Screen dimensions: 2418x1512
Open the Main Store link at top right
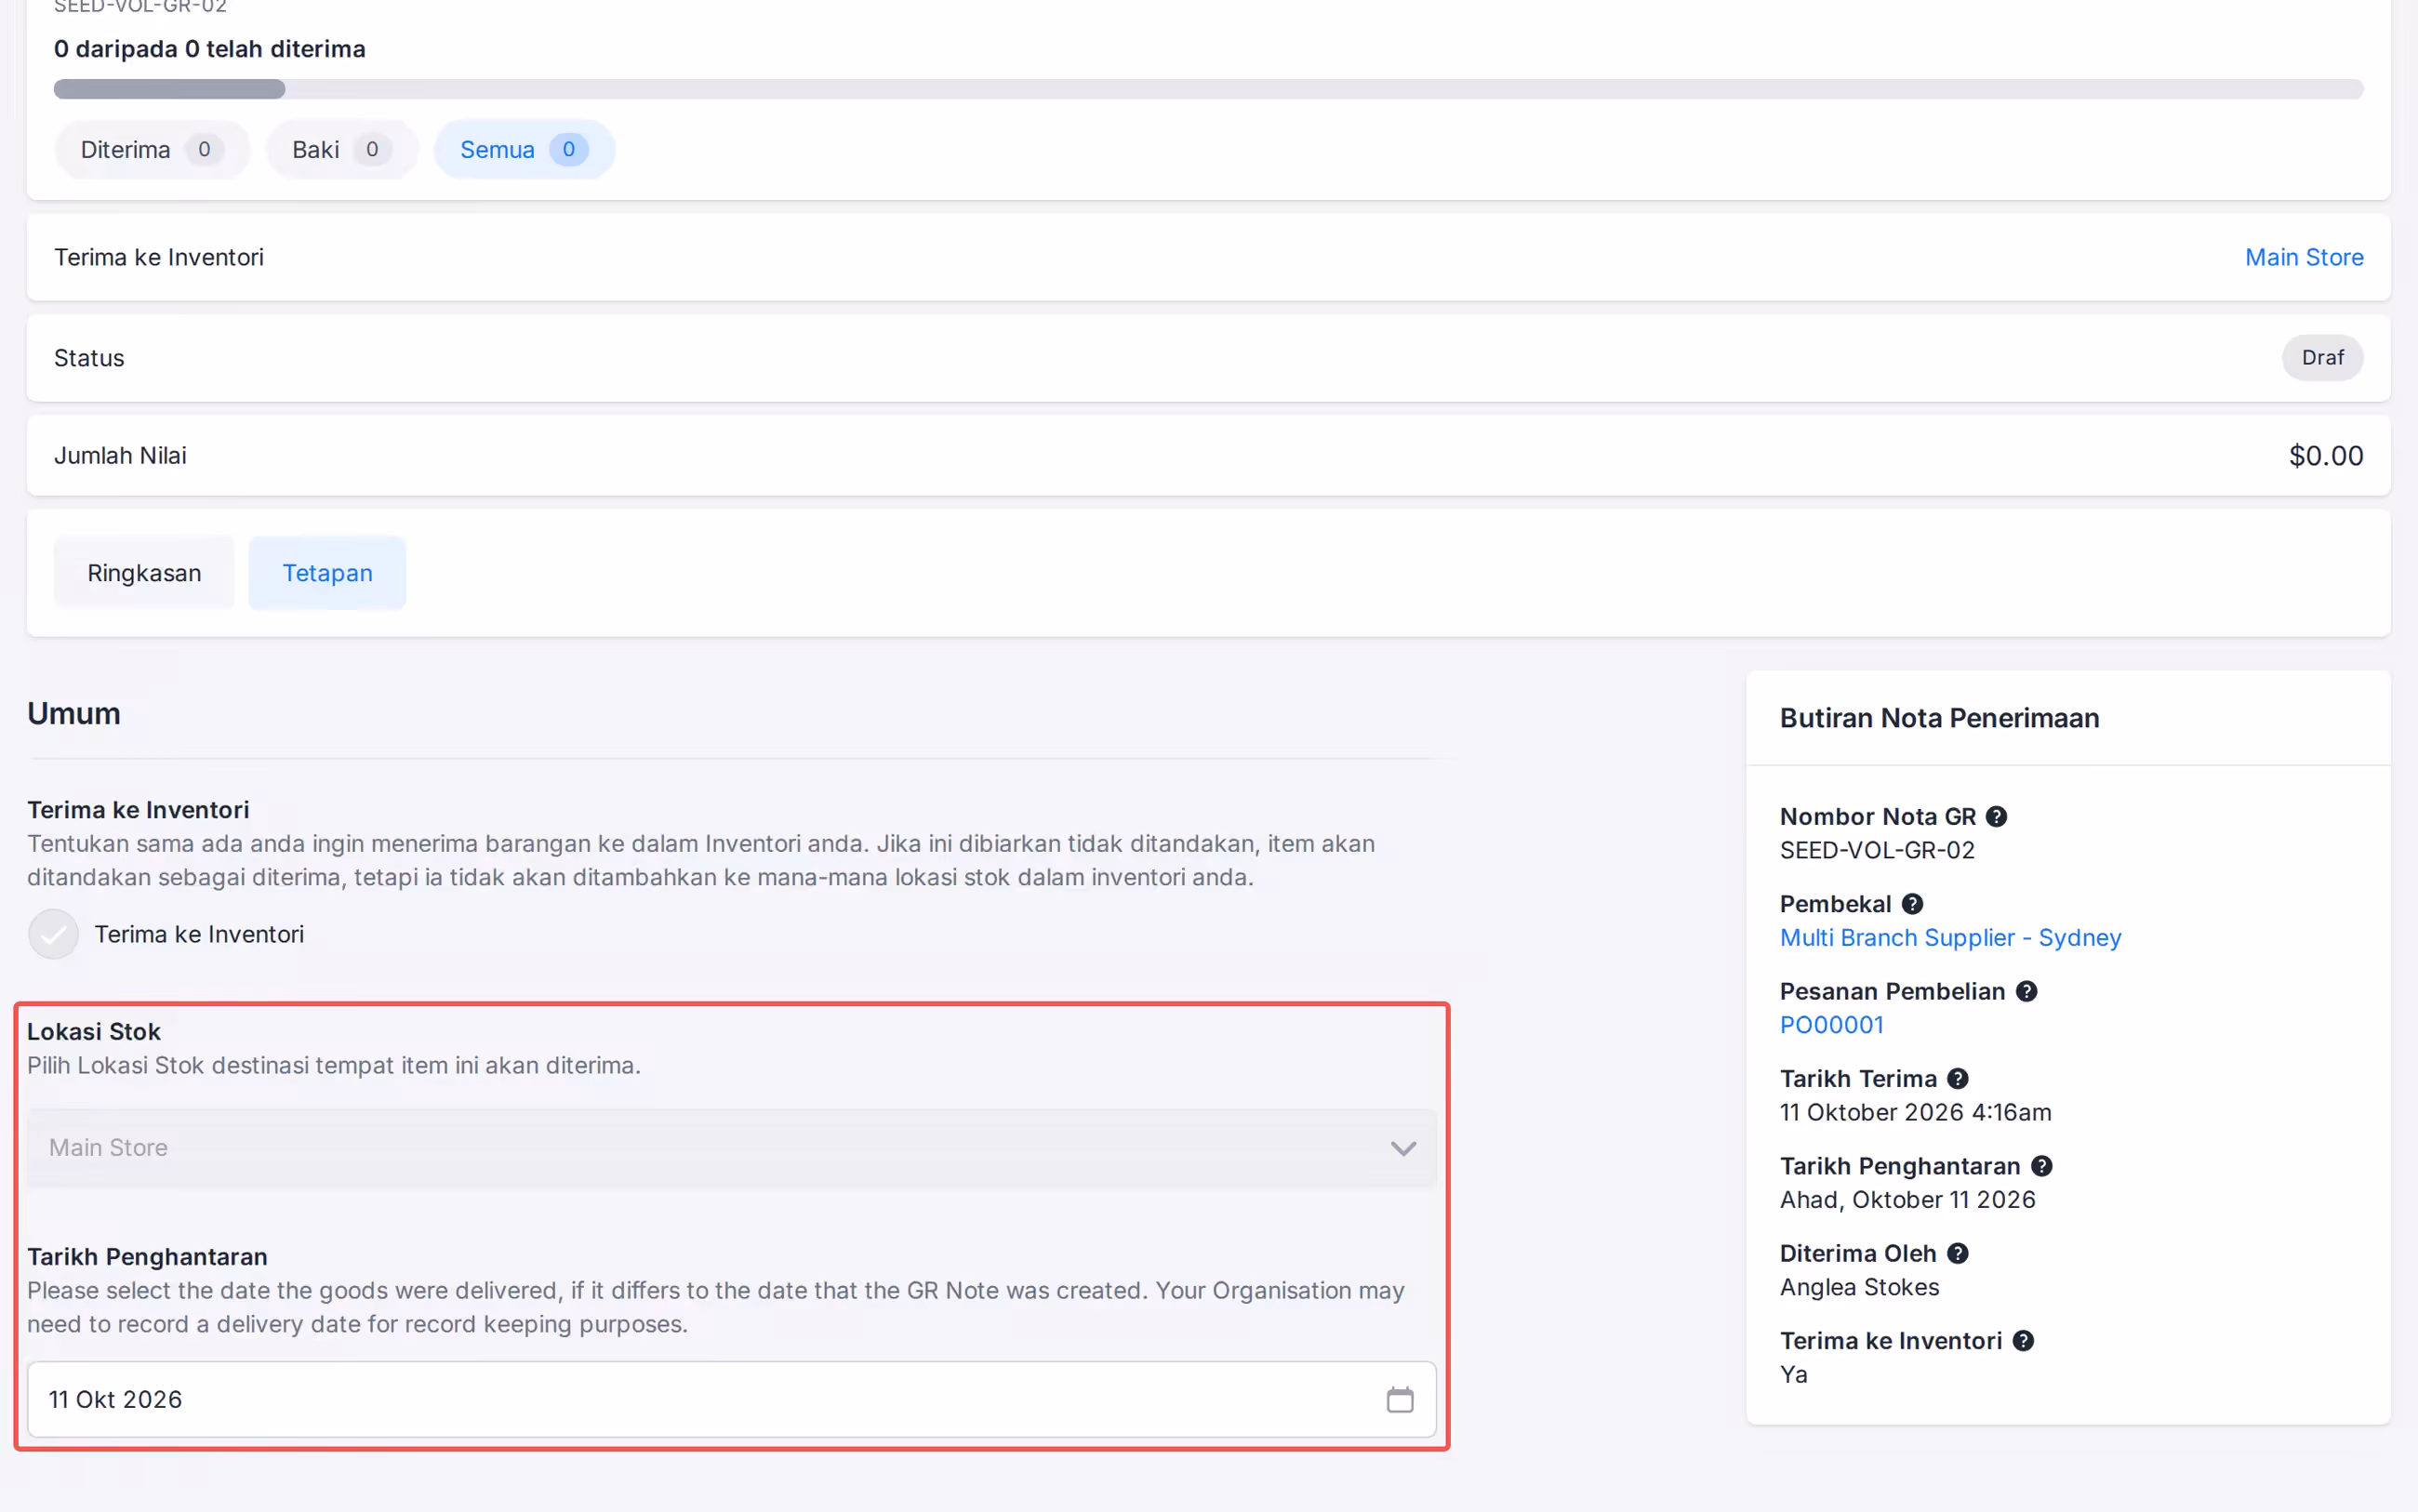[x=2304, y=257]
